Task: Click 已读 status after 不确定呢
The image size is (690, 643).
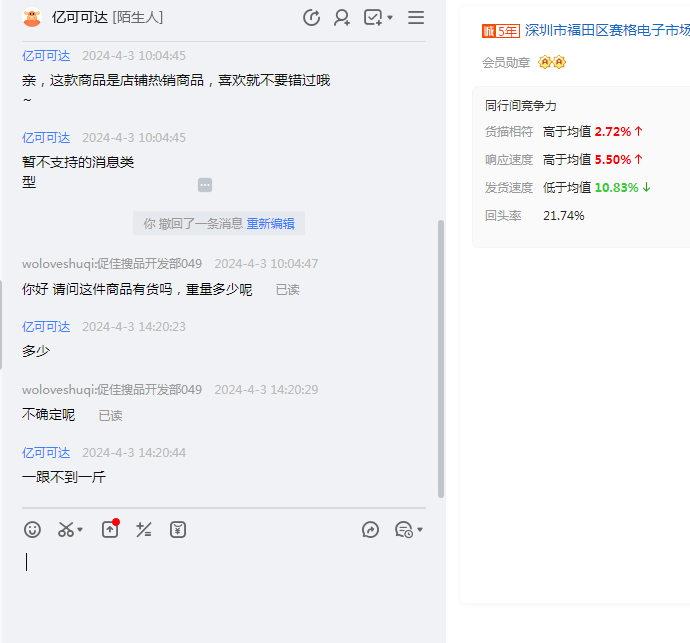Action: (x=110, y=415)
